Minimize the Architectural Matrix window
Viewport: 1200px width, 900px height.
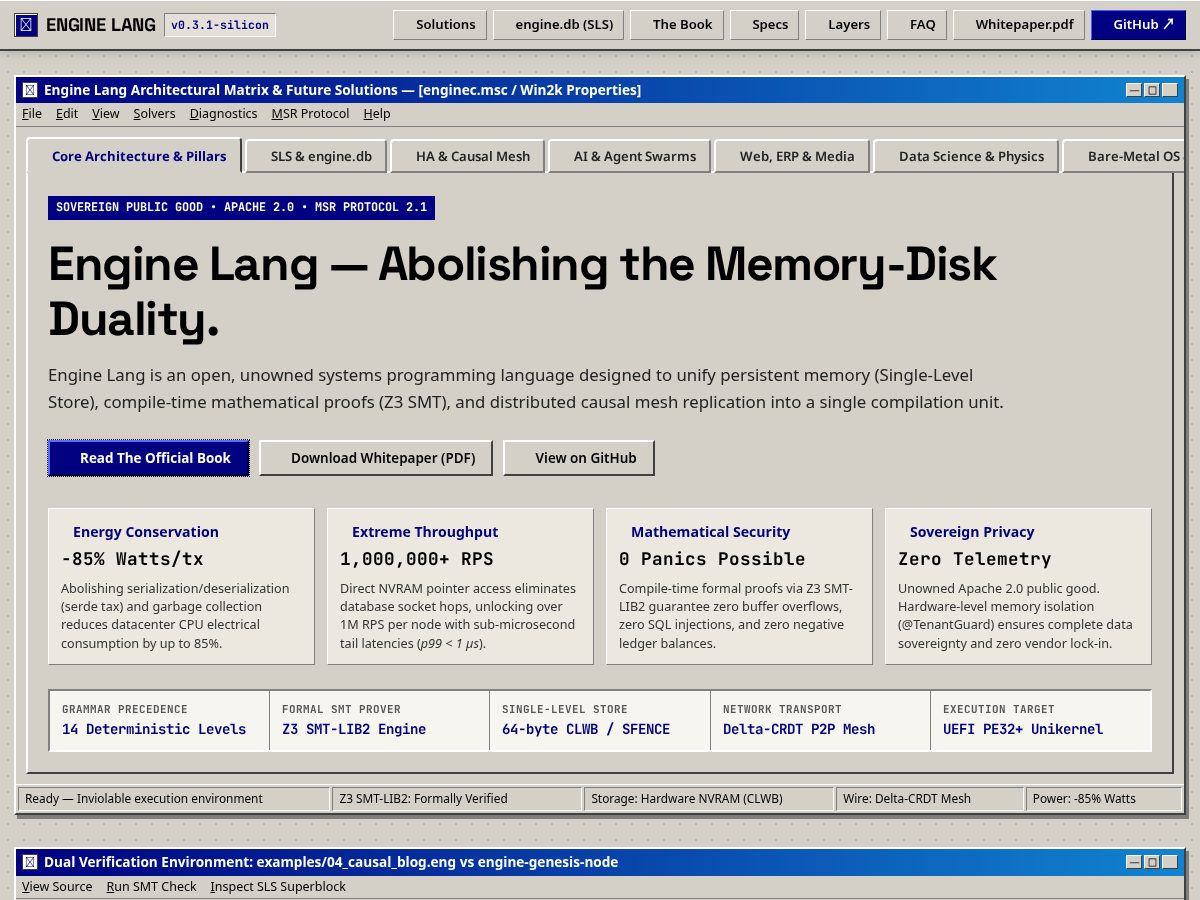pos(1134,90)
